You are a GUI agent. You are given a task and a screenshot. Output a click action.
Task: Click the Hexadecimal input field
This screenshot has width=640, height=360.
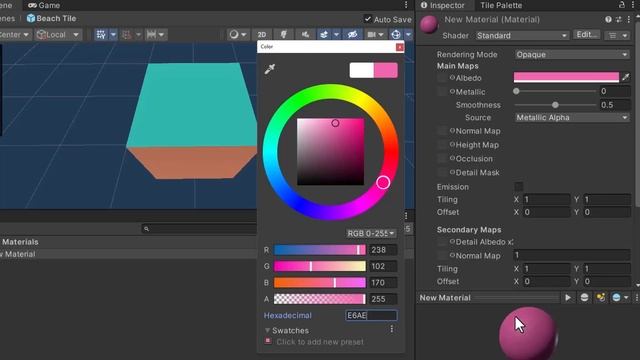(x=371, y=315)
